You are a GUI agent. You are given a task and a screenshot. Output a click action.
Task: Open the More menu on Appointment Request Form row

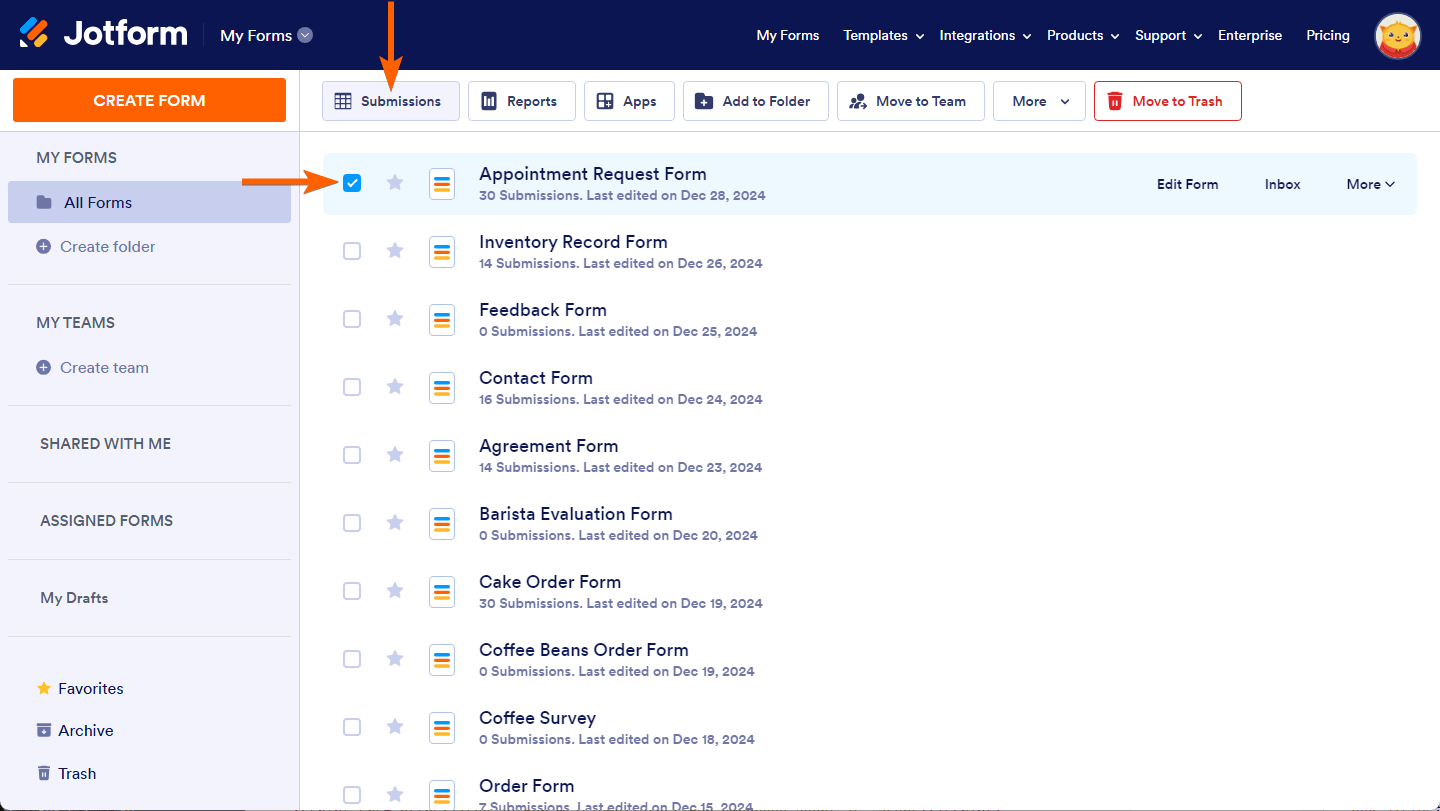click(1370, 184)
